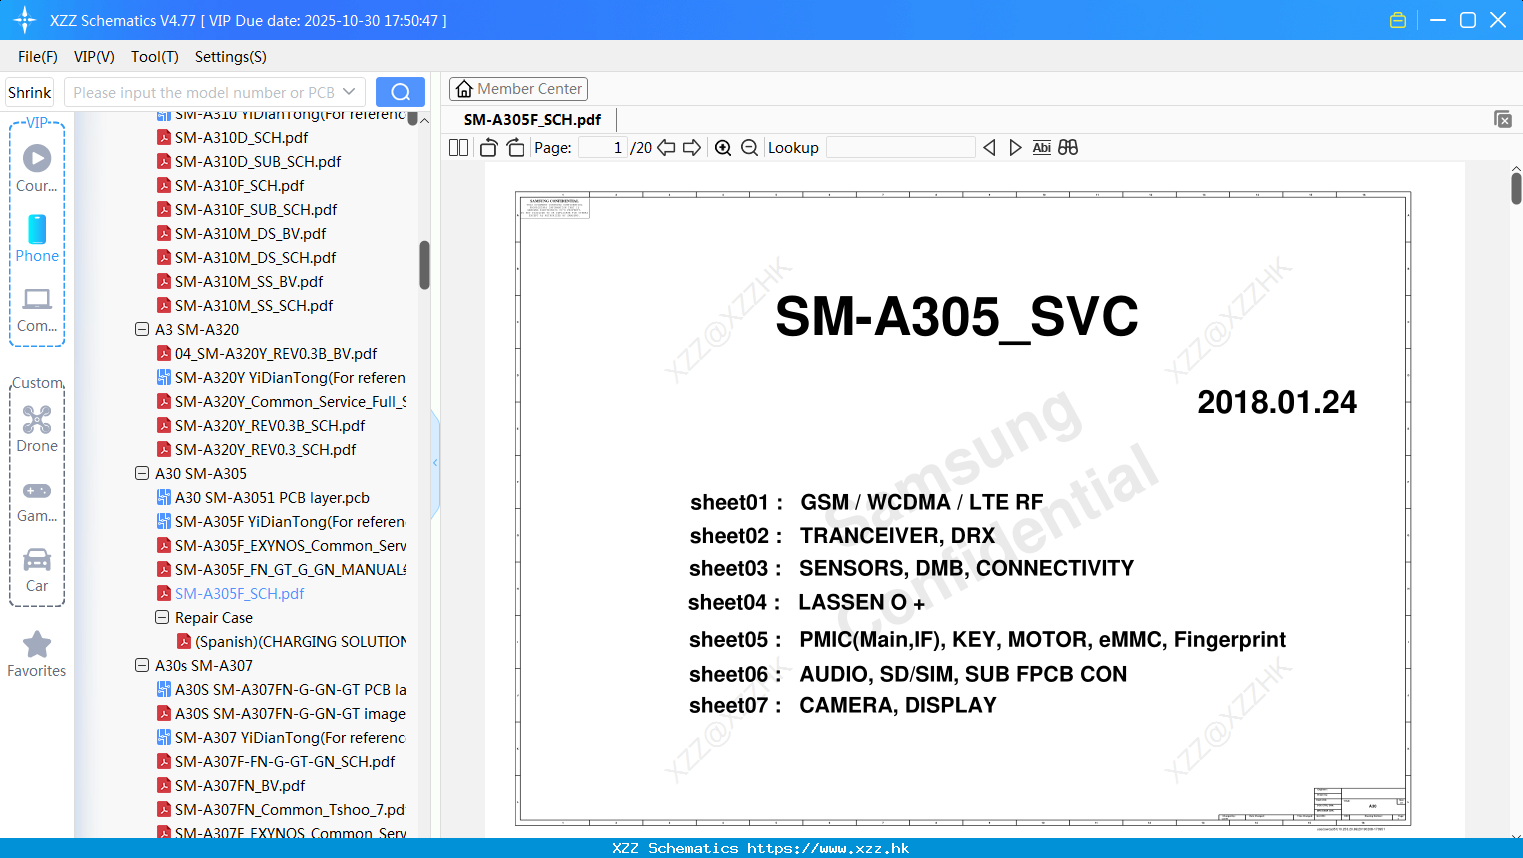Open the Member Center home button

click(x=518, y=89)
